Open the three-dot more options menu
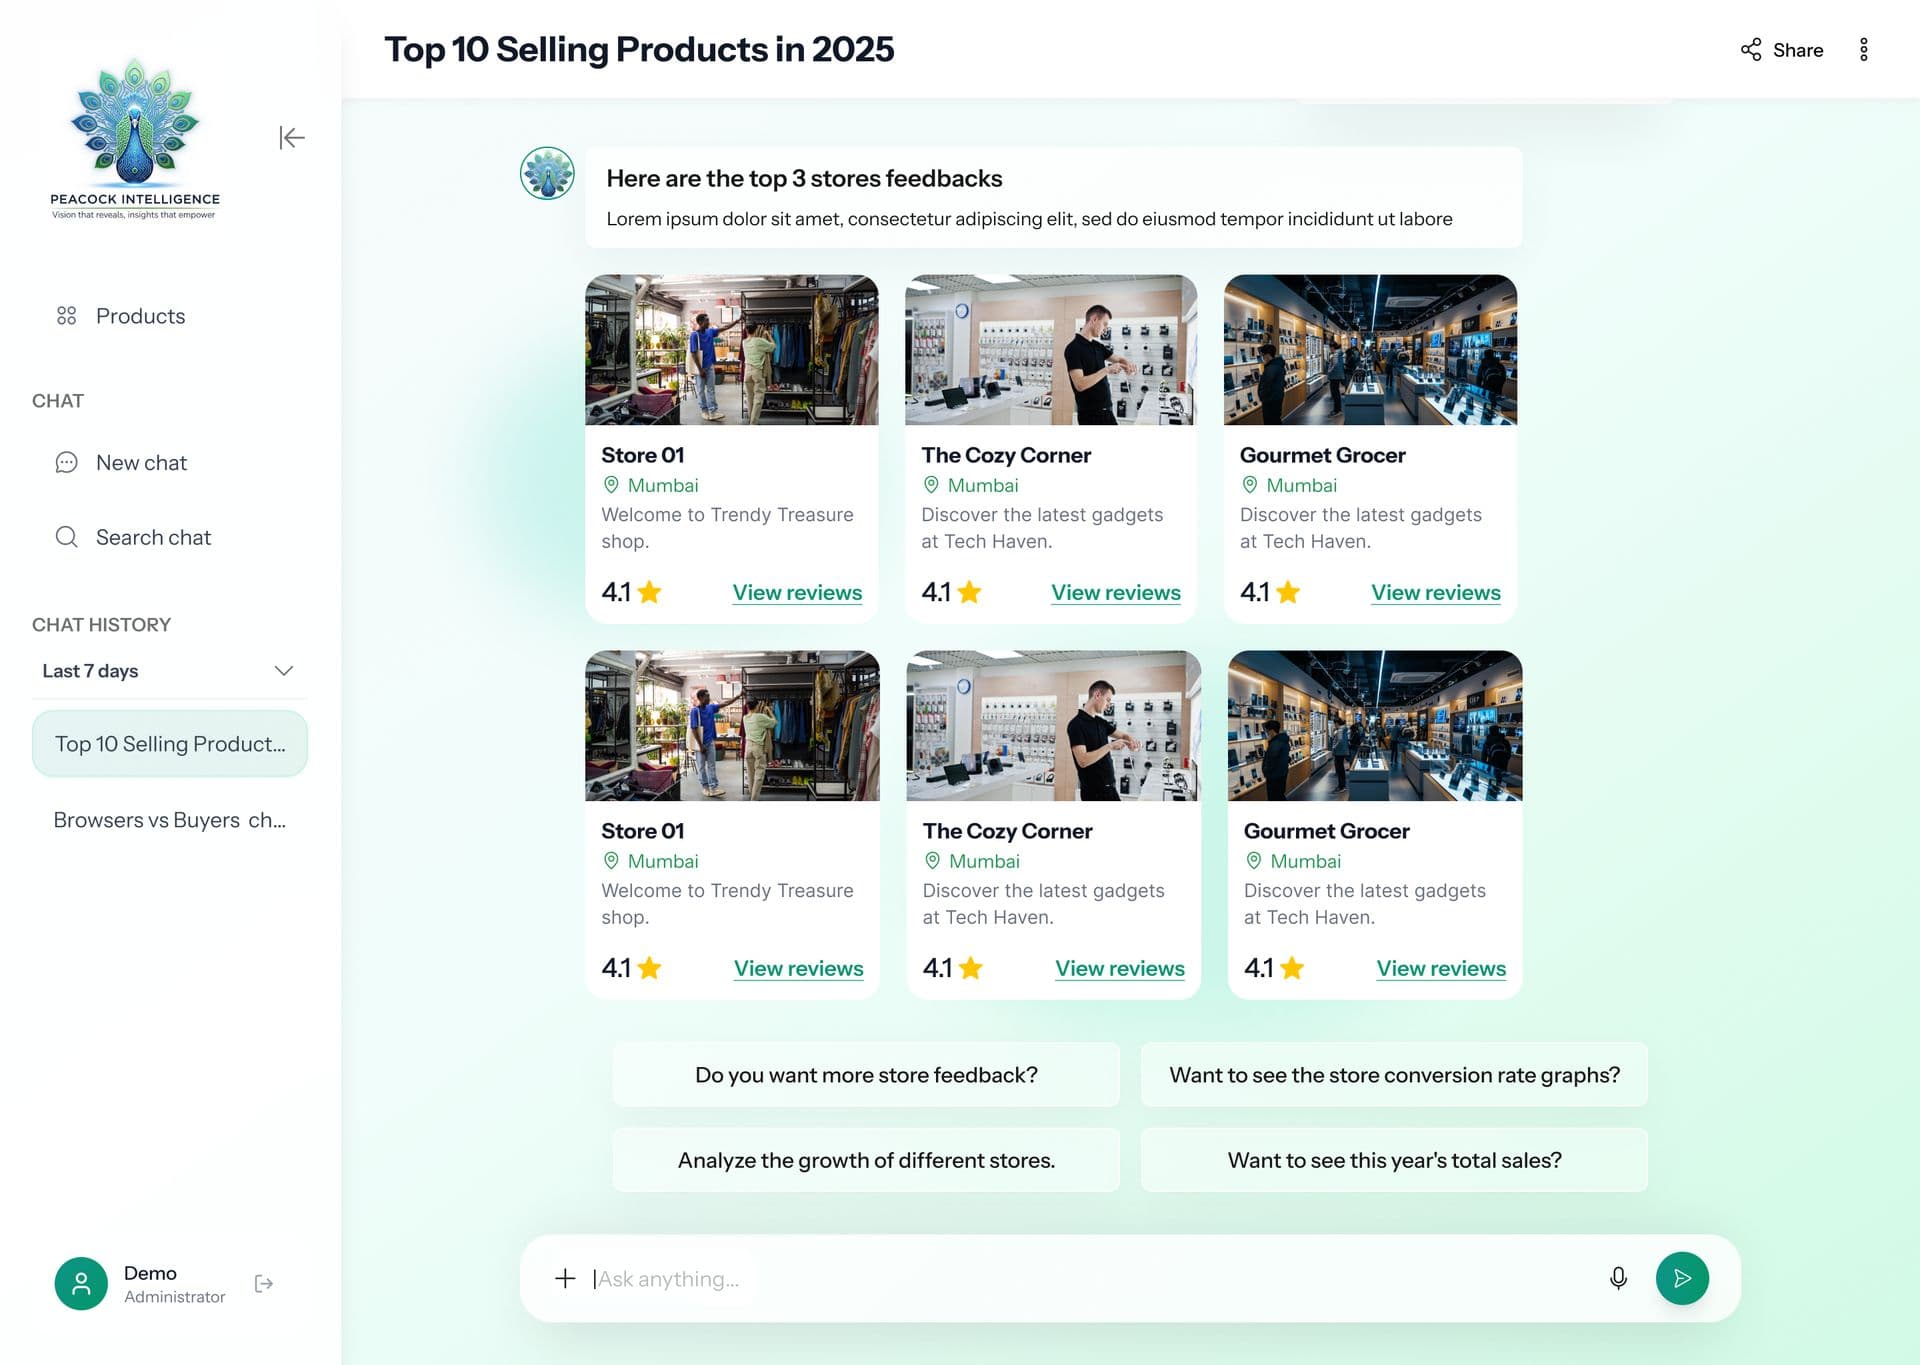 click(1864, 50)
